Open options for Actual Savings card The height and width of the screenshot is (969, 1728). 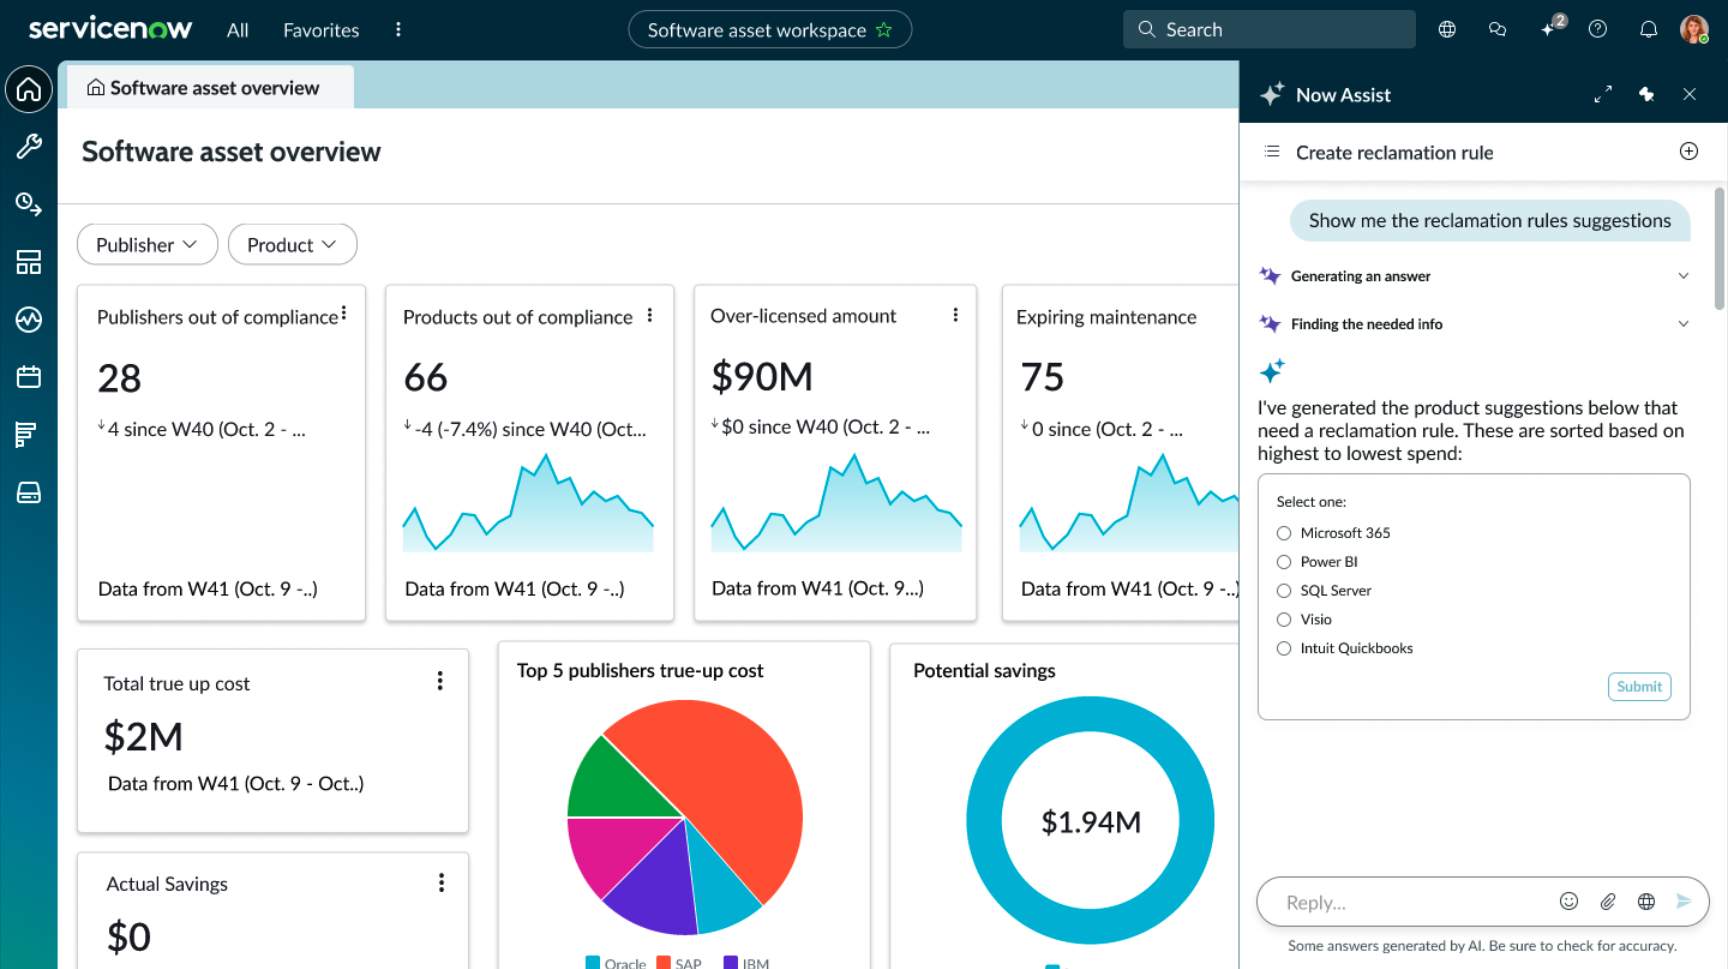pyautogui.click(x=441, y=883)
